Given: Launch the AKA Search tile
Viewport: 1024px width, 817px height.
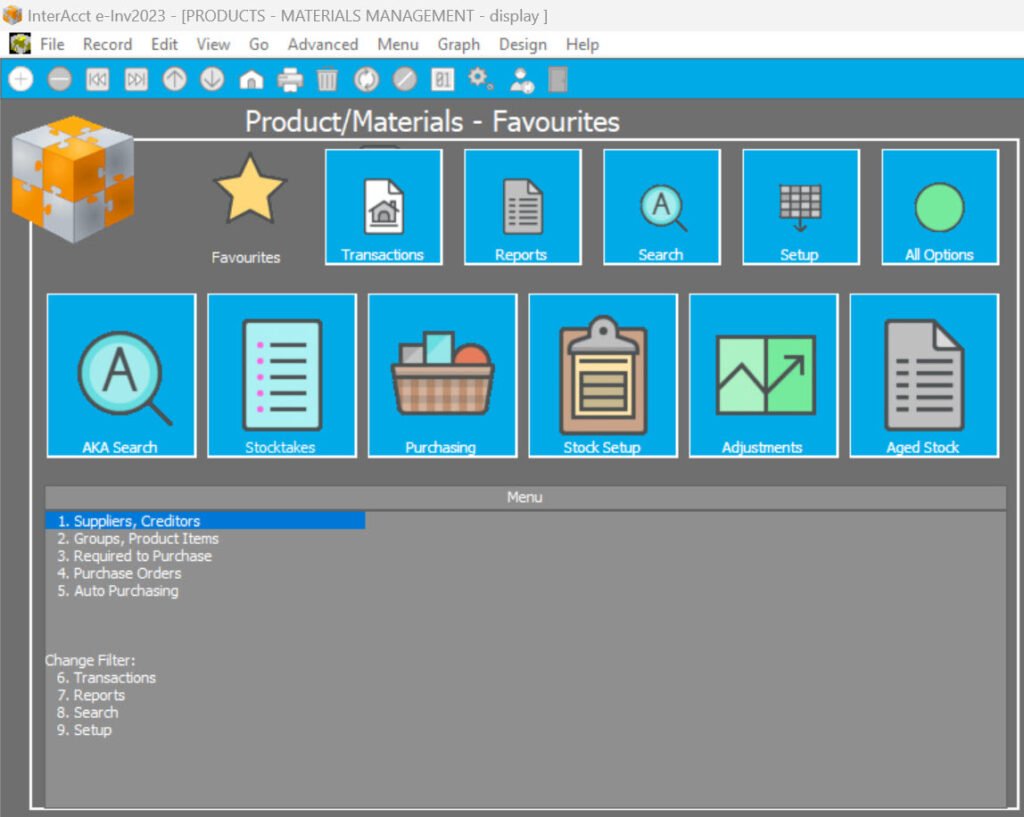Looking at the screenshot, I should coord(121,376).
